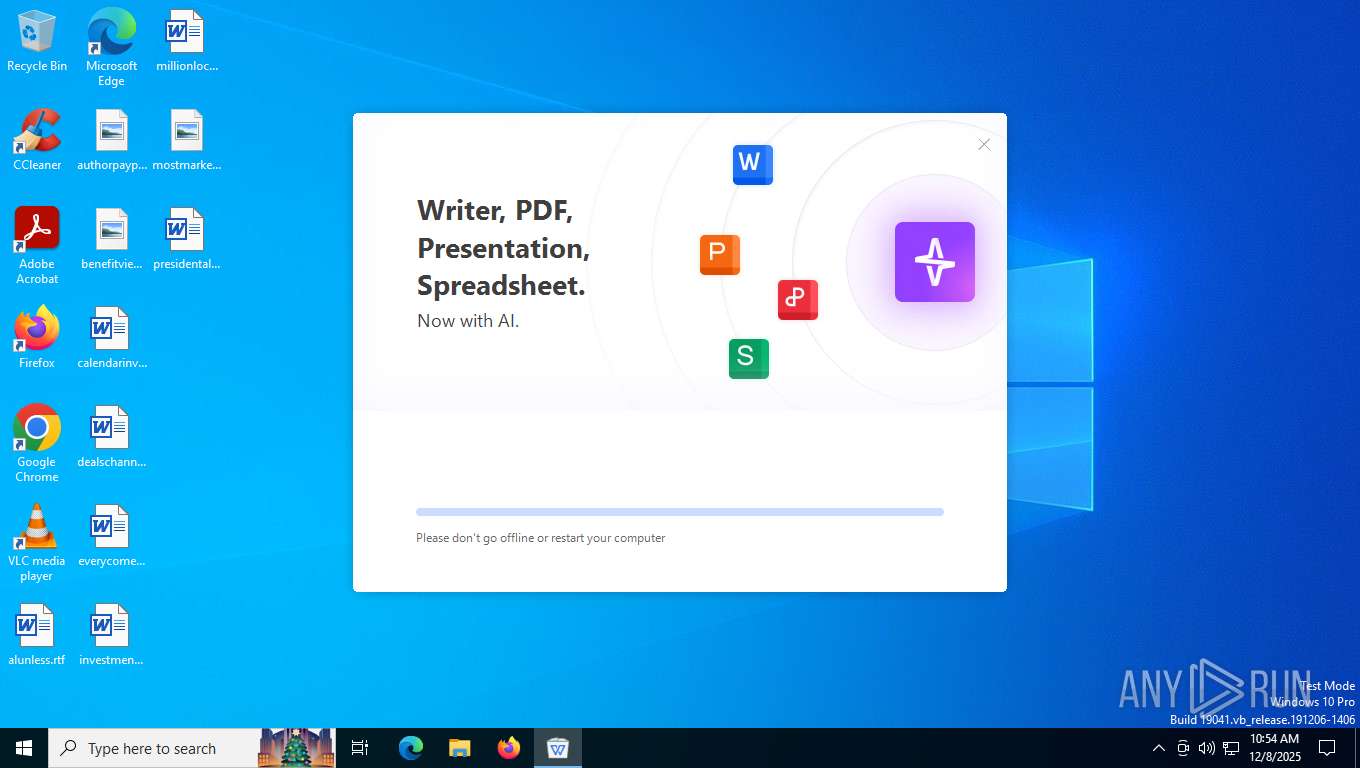Click the "Please don't go offline" message

tap(541, 538)
